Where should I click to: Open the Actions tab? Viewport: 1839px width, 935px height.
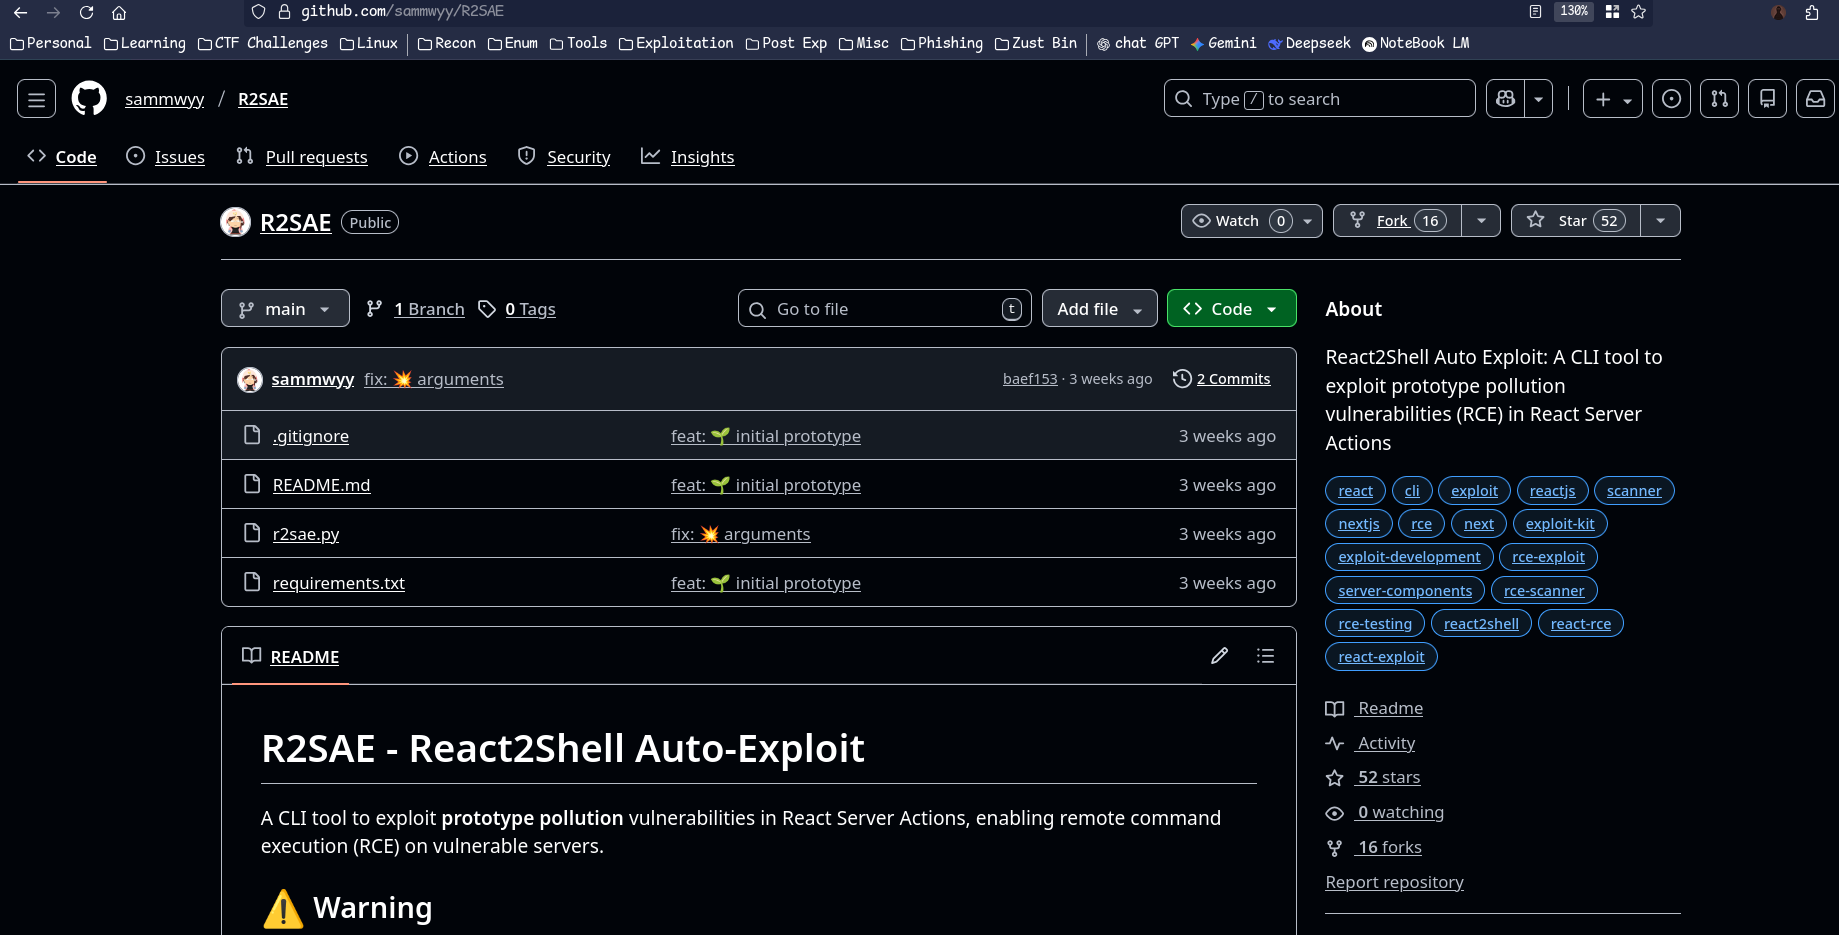443,157
